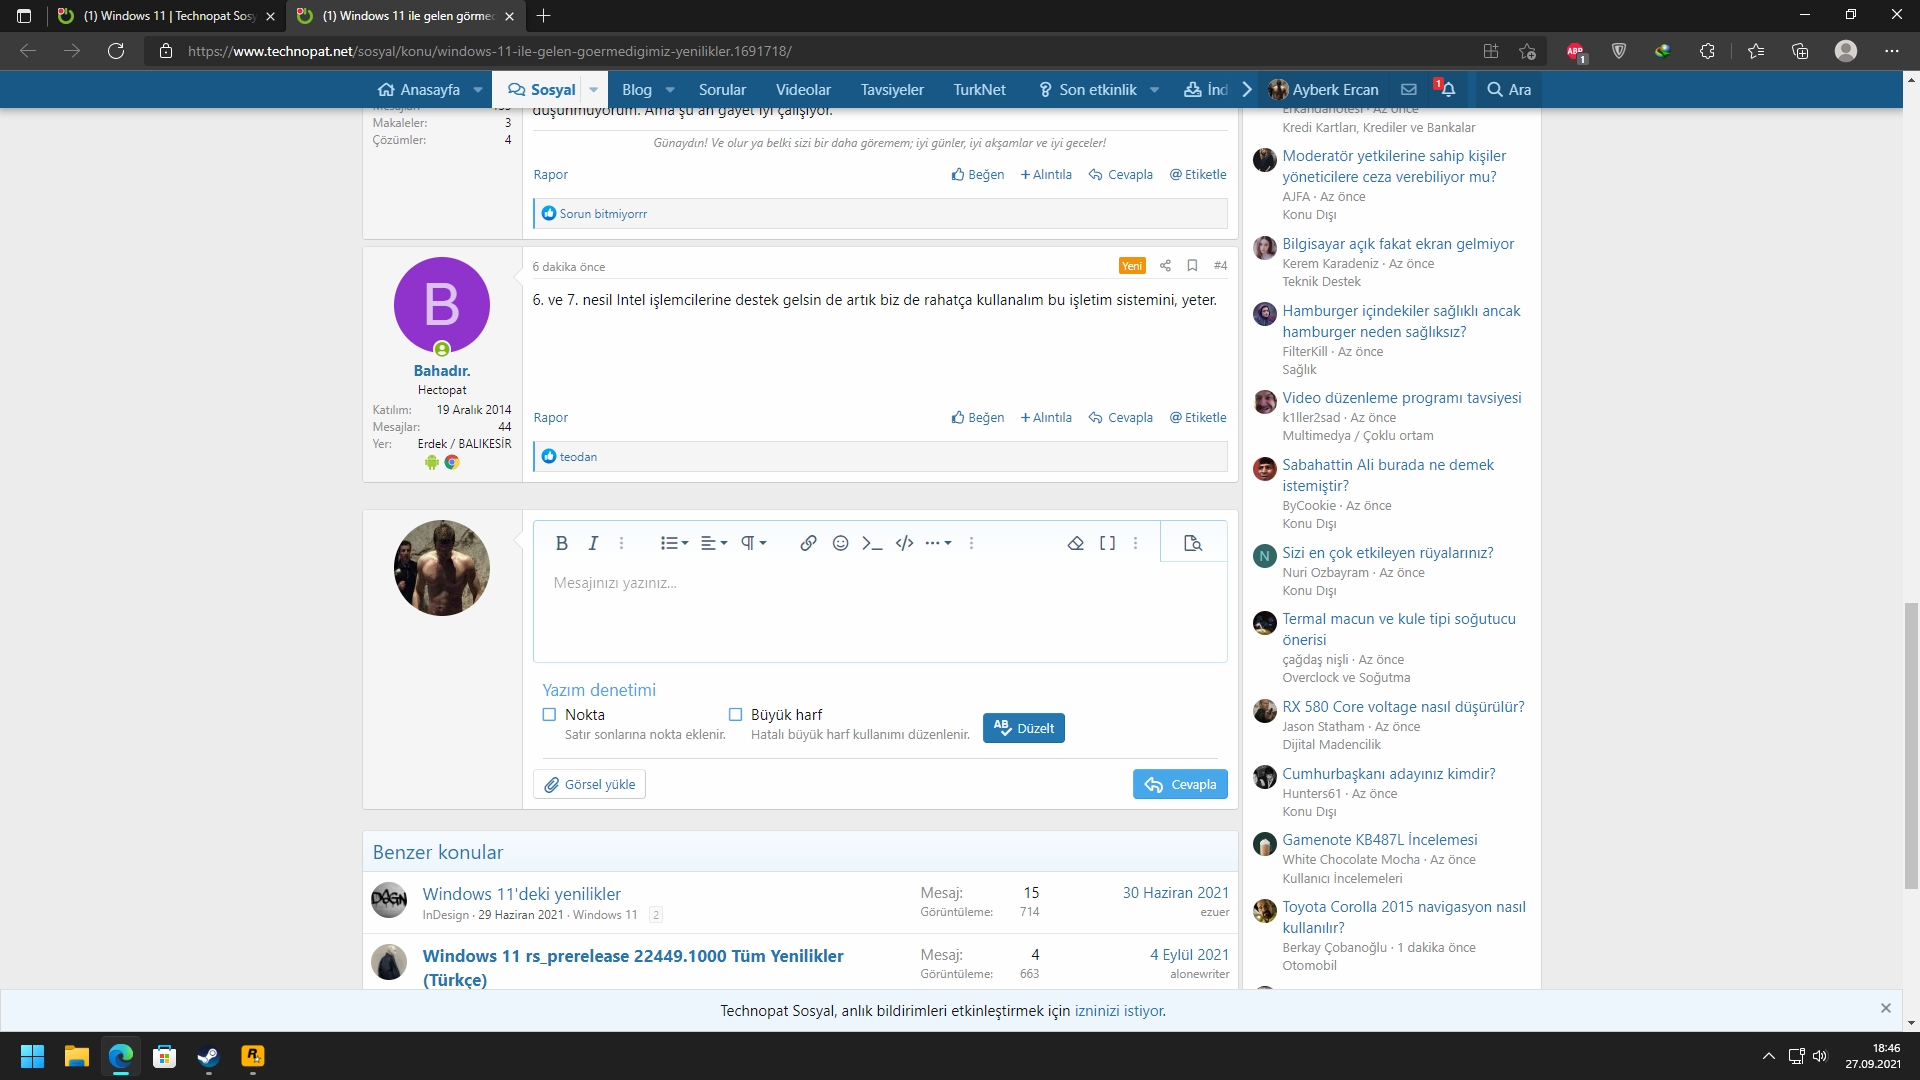Viewport: 1920px width, 1080px height.
Task: Open the Sorular menu item
Action: click(x=722, y=89)
